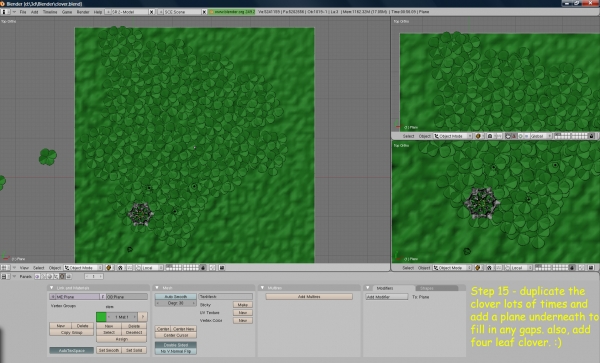Open the File menu

[x=23, y=12]
